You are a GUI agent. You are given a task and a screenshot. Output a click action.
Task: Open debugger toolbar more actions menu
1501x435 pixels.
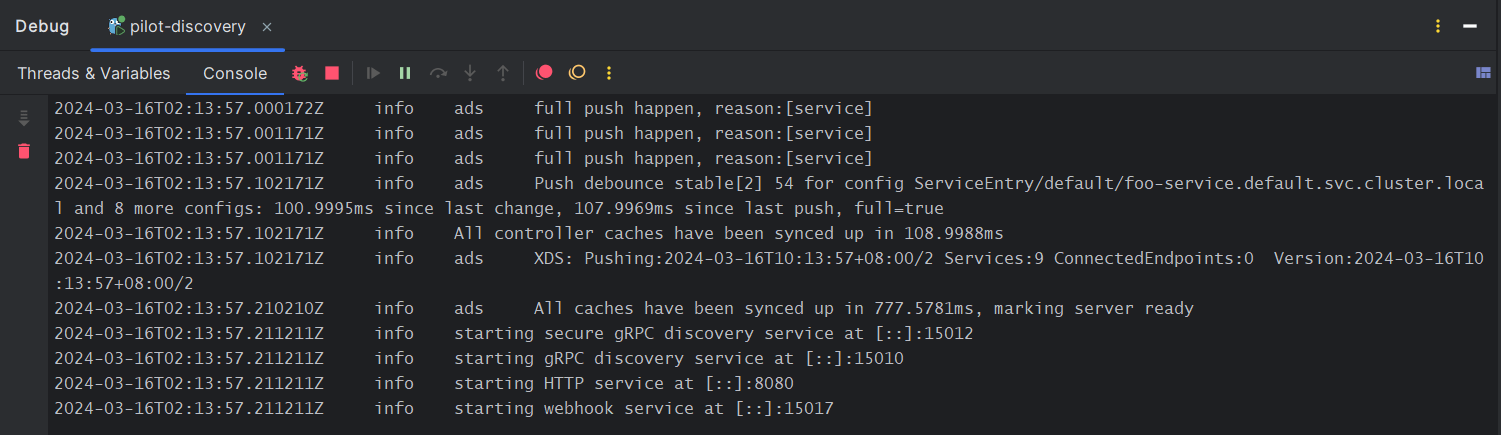(608, 73)
